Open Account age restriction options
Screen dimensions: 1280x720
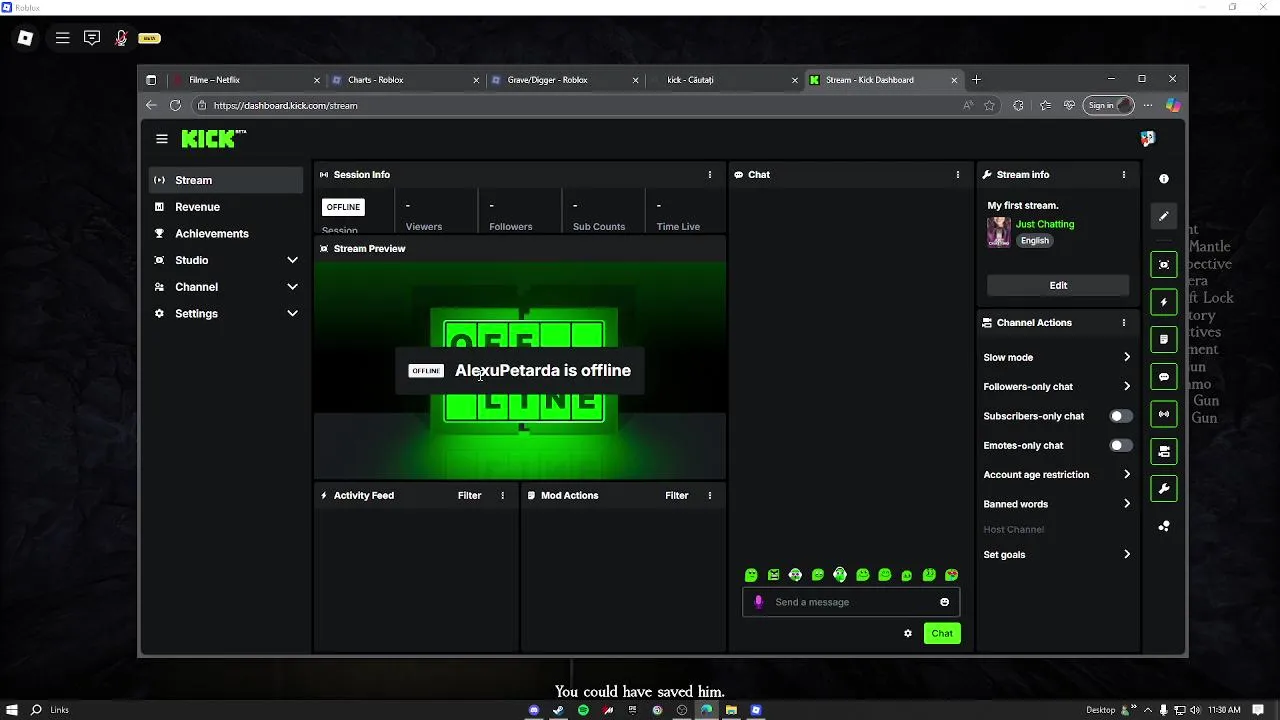[1057, 475]
